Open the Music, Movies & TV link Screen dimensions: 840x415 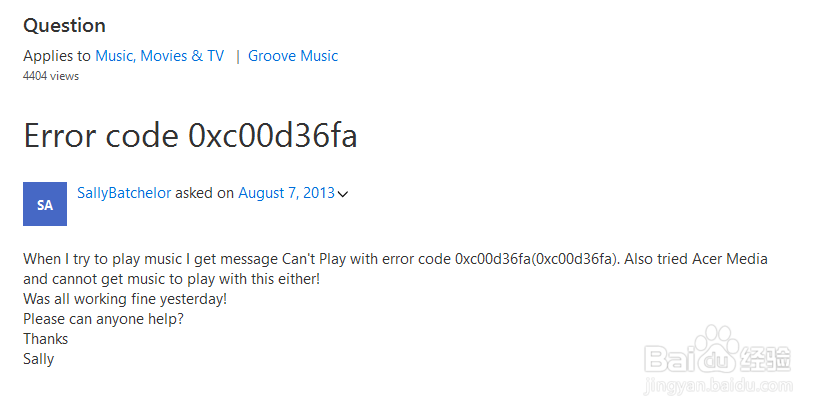coord(160,56)
